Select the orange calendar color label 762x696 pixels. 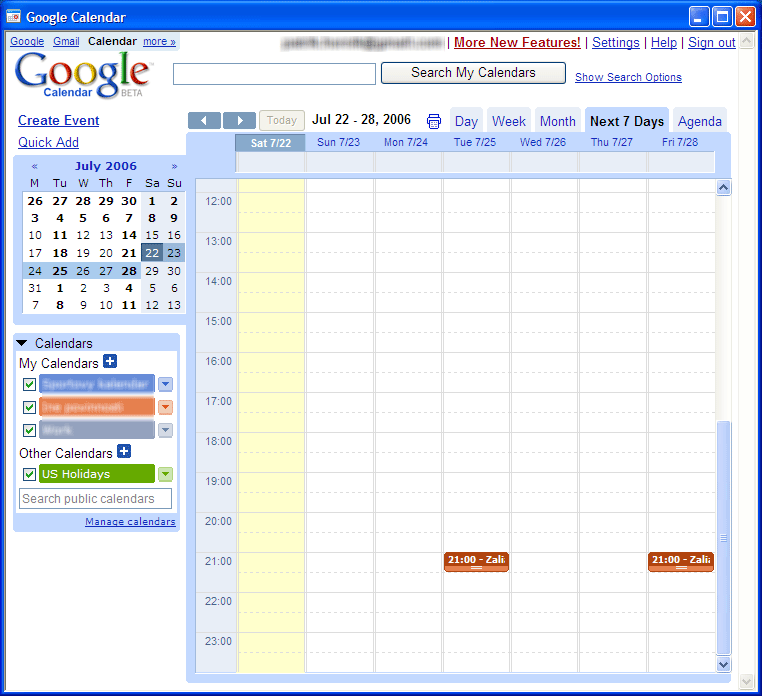tap(97, 407)
